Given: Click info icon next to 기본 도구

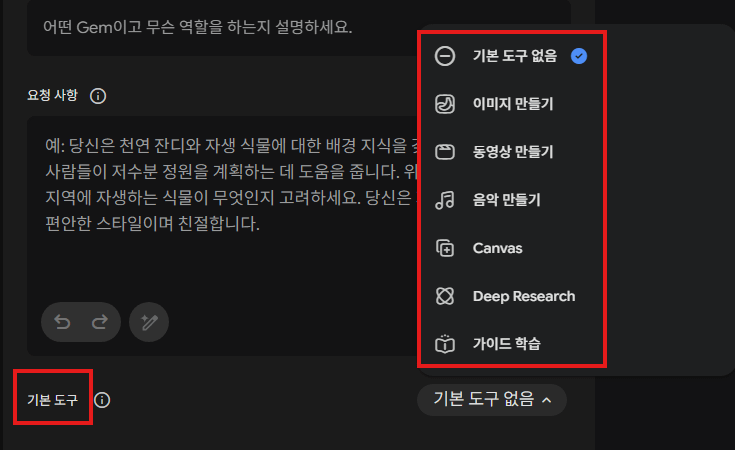Looking at the screenshot, I should (102, 400).
